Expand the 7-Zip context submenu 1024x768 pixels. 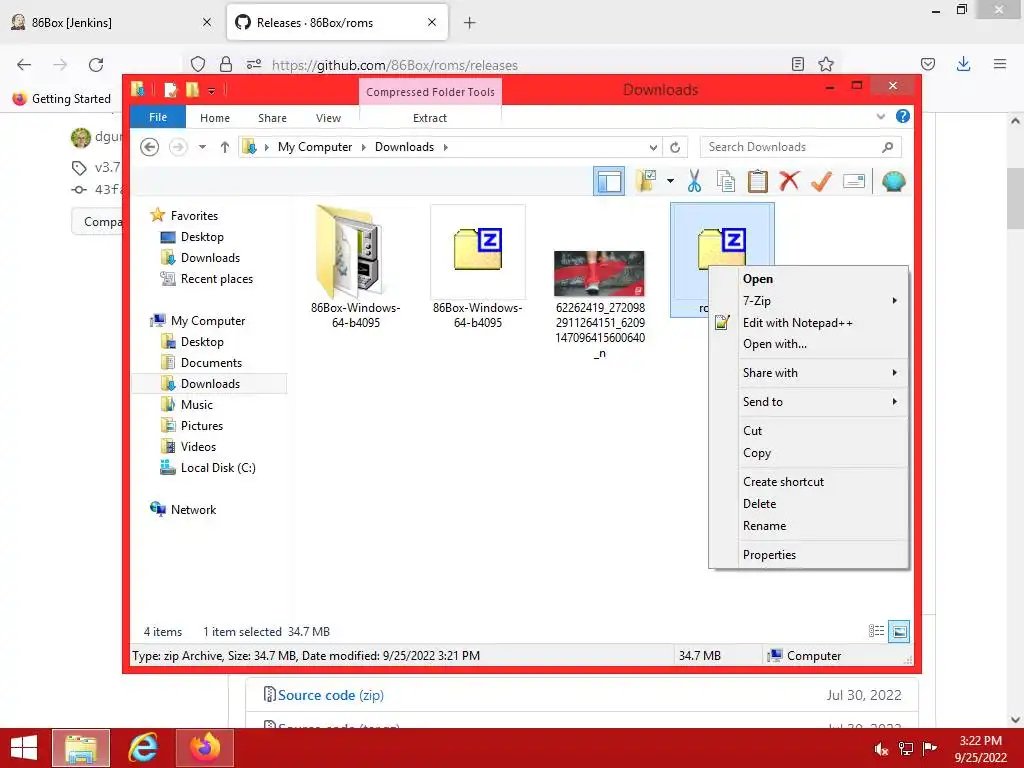[809, 301]
